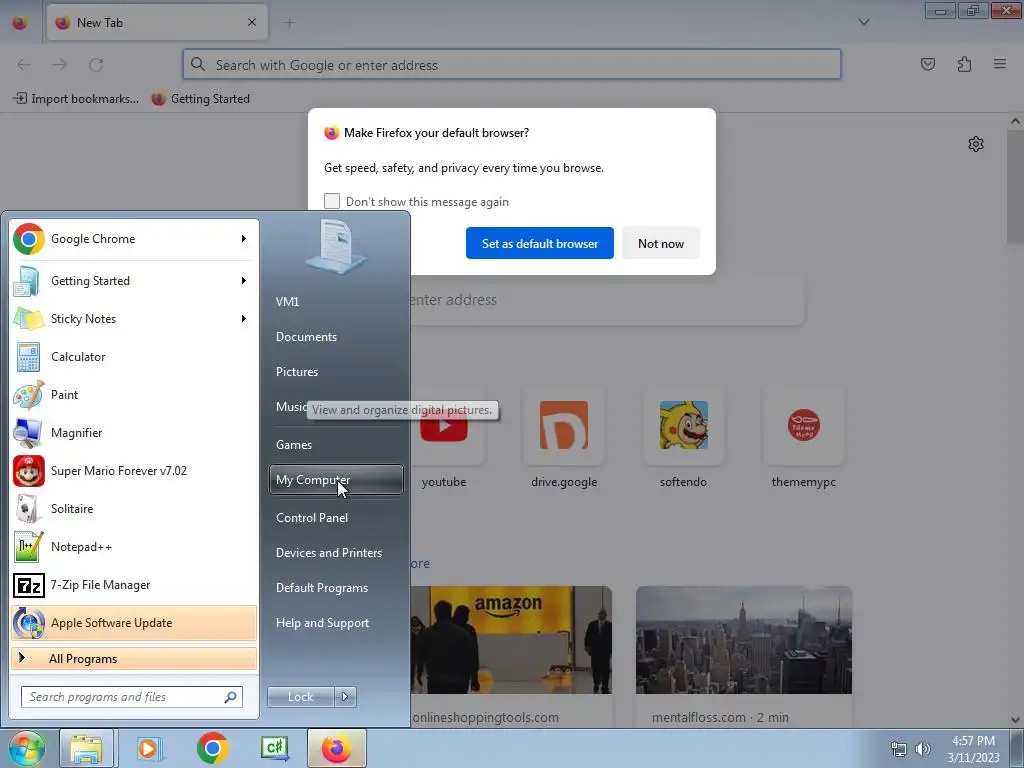Open Windows Media Player taskbar icon
The width and height of the screenshot is (1024, 768).
pyautogui.click(x=149, y=748)
